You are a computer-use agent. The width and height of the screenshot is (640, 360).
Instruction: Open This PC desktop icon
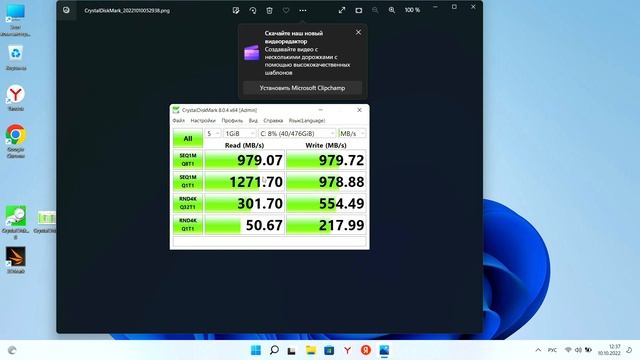16,20
